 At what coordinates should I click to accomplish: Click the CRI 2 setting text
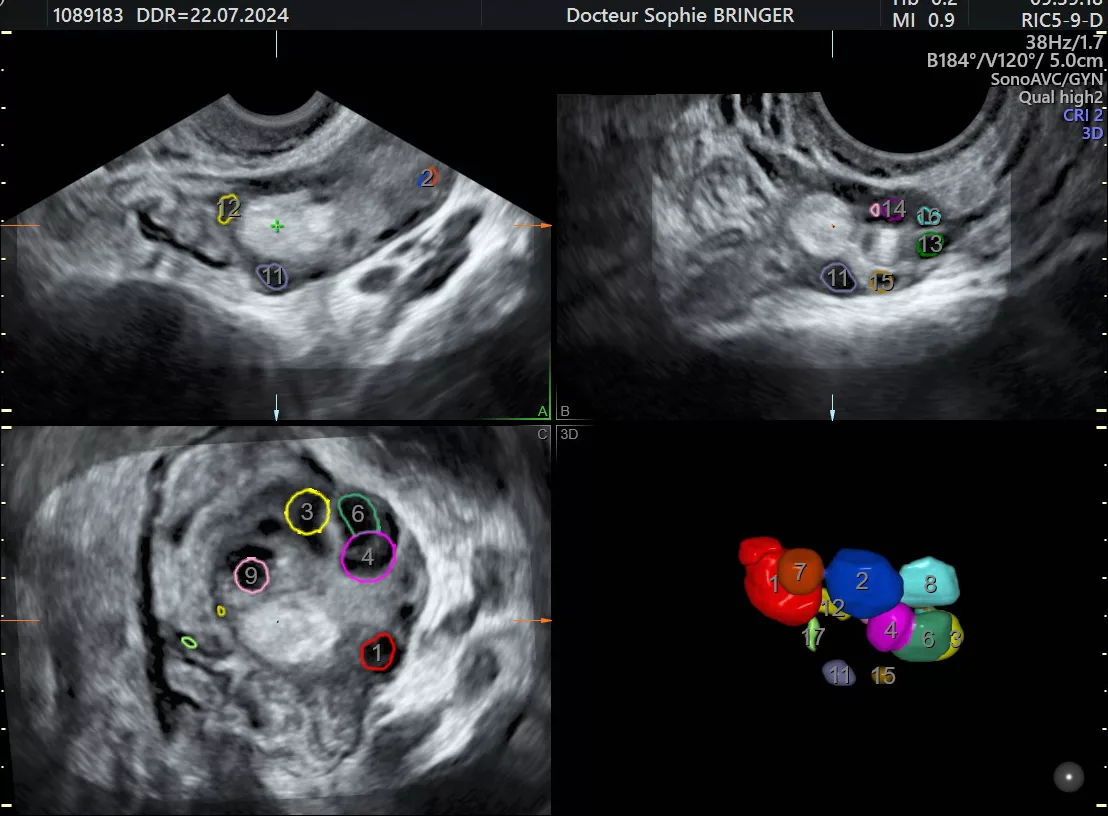tap(1083, 115)
